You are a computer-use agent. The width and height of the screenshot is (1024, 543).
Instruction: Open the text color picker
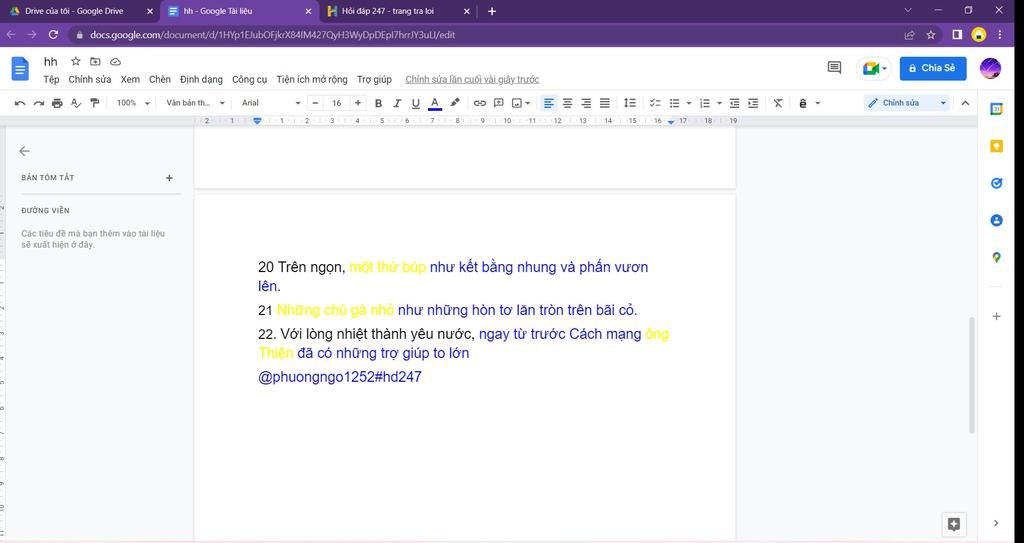(x=434, y=103)
